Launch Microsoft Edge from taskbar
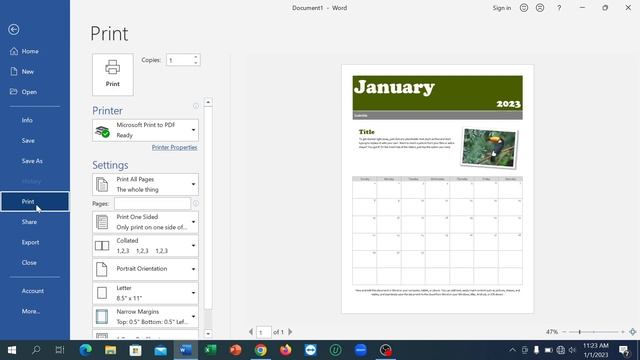640x360 pixels. pyautogui.click(x=86, y=350)
